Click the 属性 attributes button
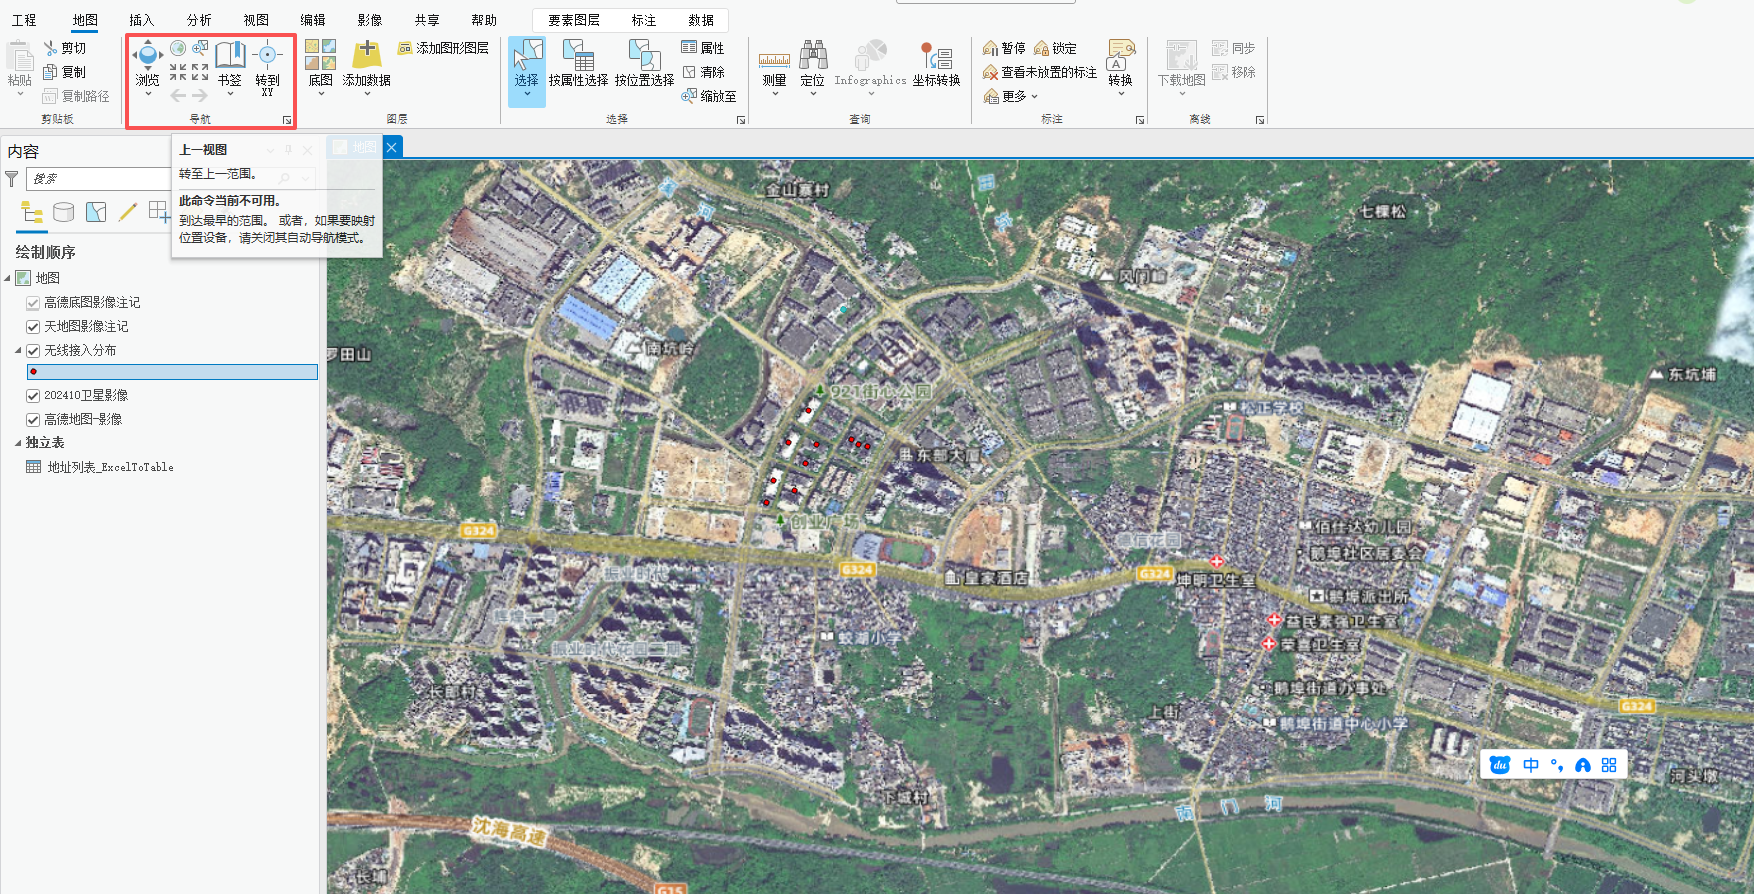Viewport: 1754px width, 894px height. 703,48
